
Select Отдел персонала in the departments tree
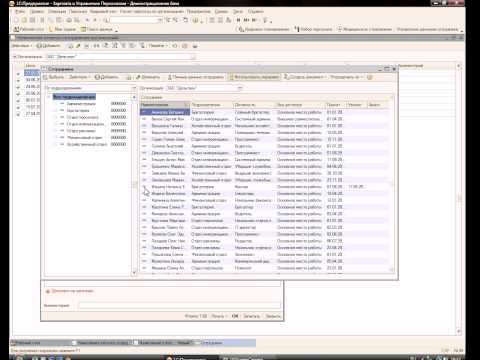click(x=82, y=117)
